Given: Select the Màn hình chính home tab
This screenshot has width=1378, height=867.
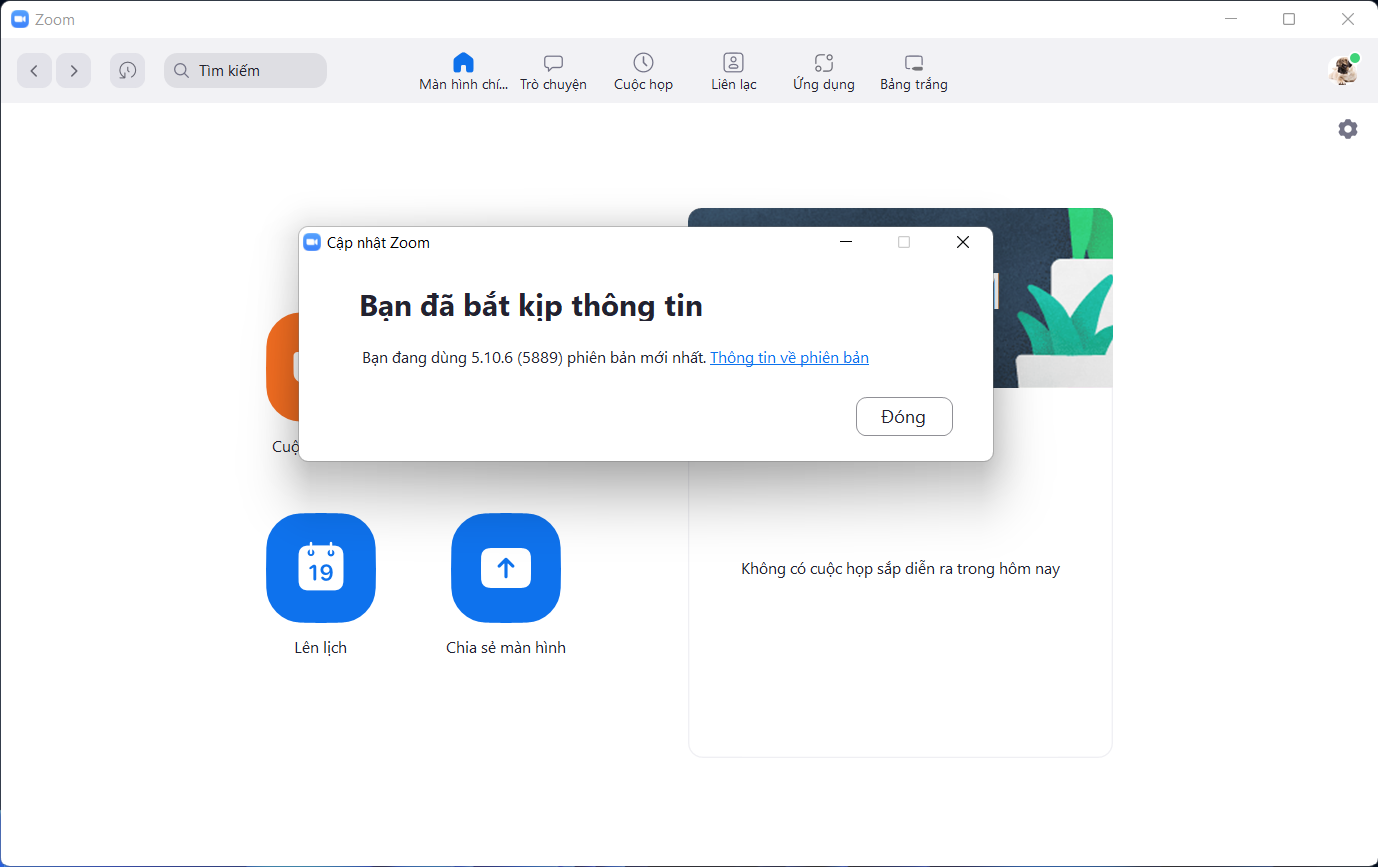Looking at the screenshot, I should coord(463,70).
